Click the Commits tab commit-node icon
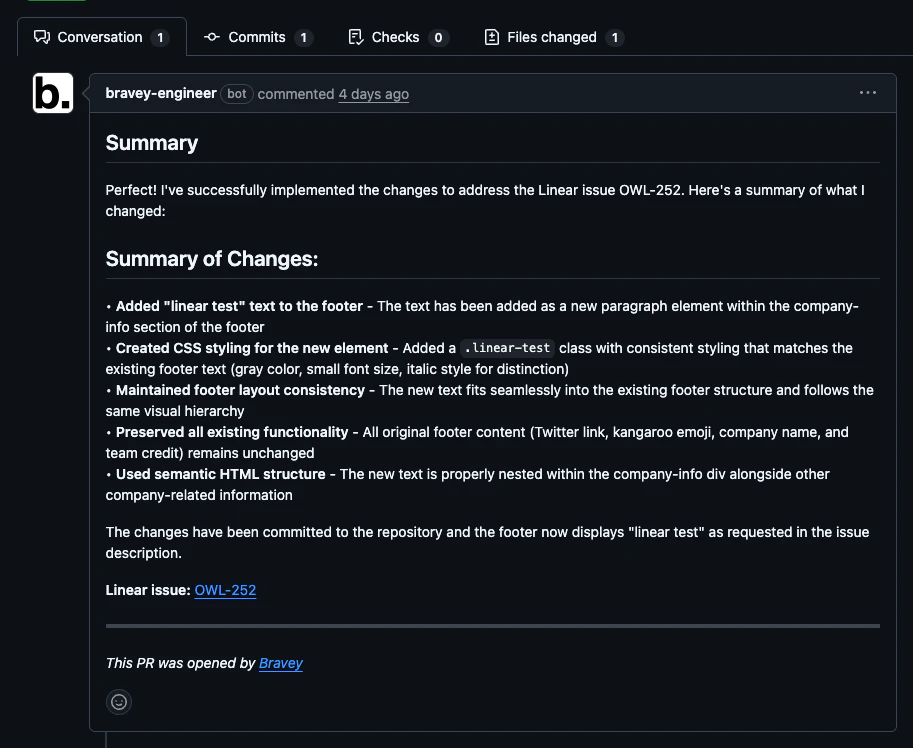The height and width of the screenshot is (748, 913). click(x=212, y=37)
